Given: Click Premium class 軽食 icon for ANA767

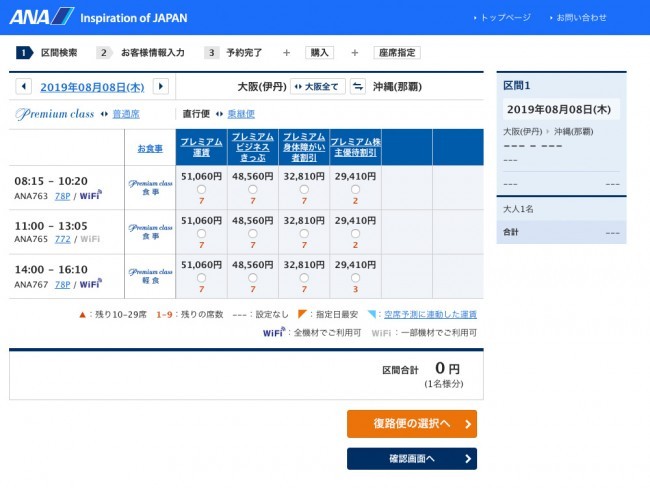Looking at the screenshot, I should click(x=150, y=276).
